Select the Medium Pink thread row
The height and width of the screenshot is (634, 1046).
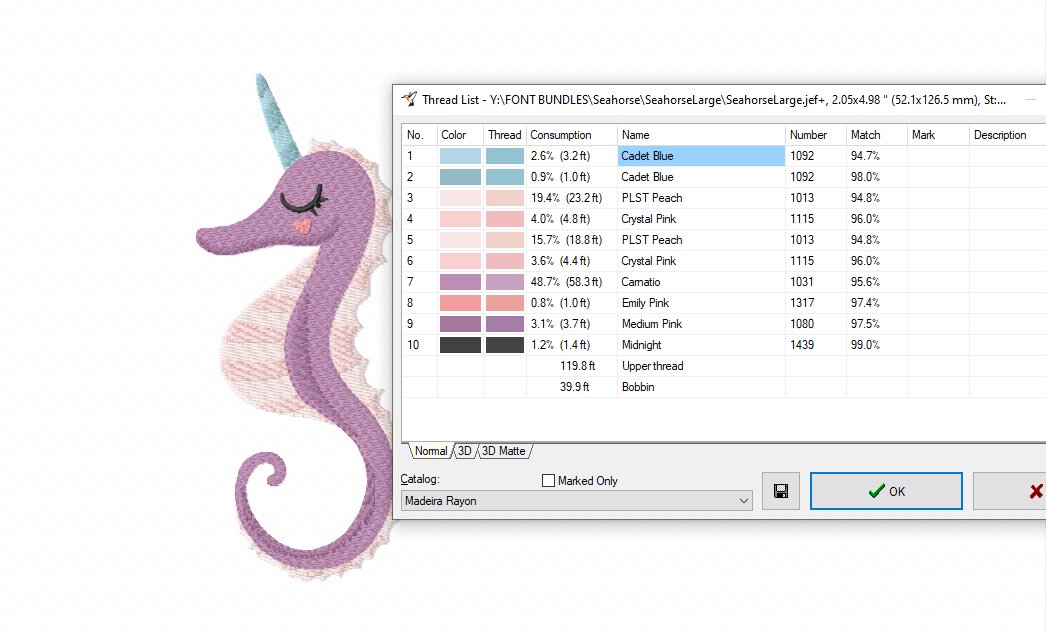pyautogui.click(x=645, y=323)
